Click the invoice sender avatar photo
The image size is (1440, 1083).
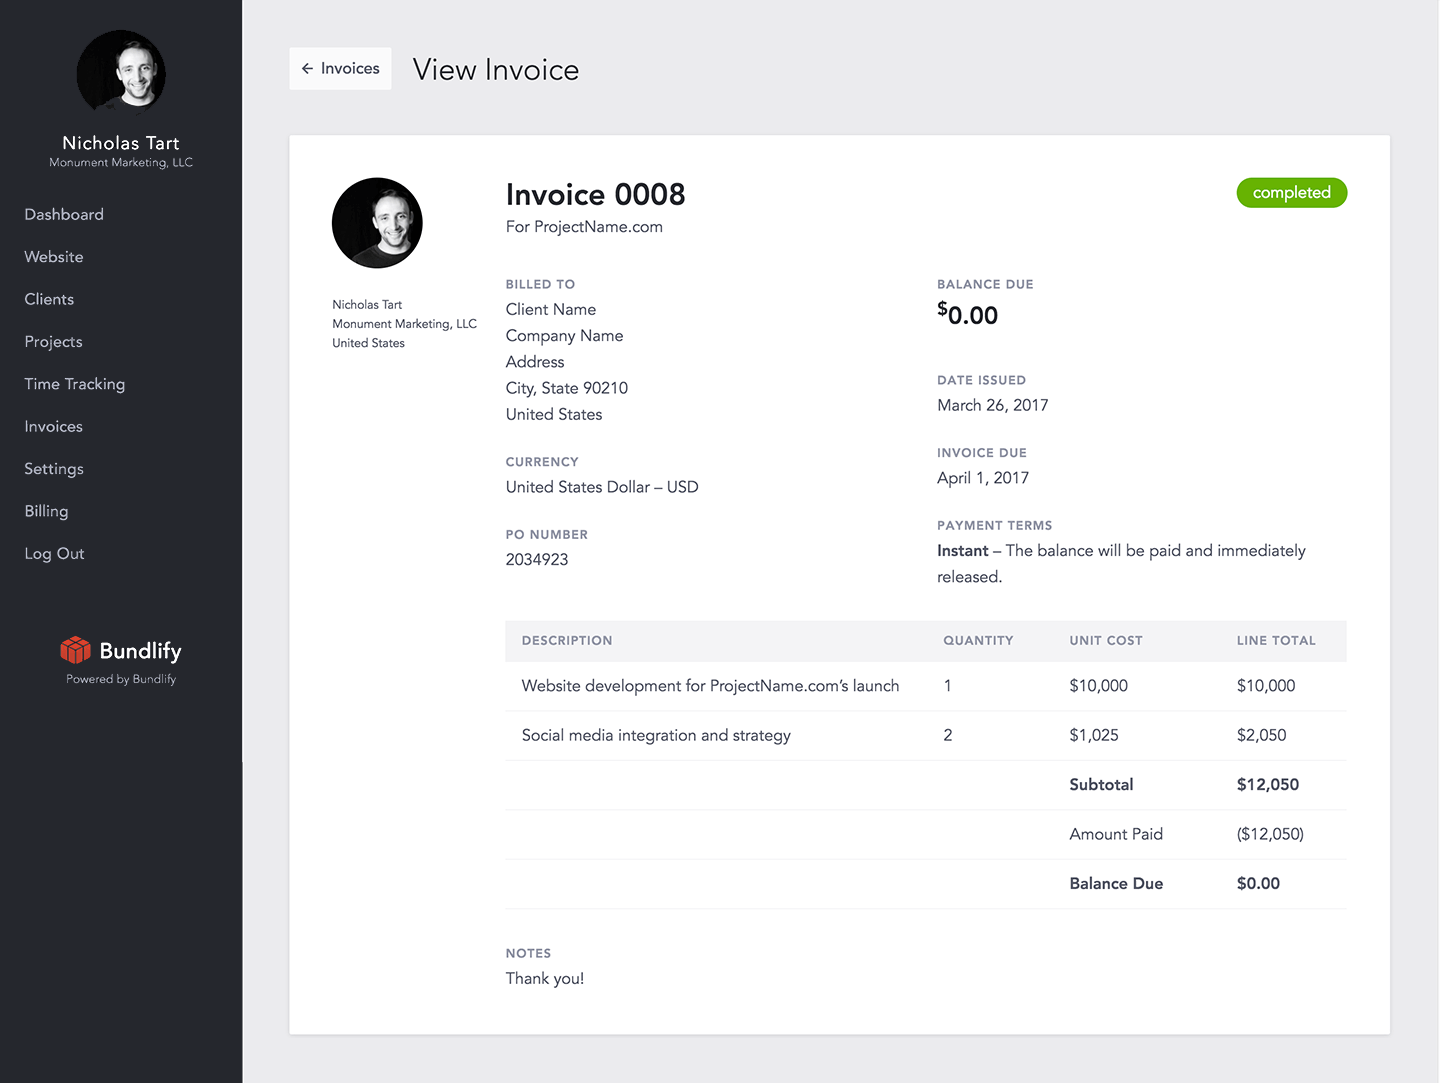pyautogui.click(x=377, y=223)
